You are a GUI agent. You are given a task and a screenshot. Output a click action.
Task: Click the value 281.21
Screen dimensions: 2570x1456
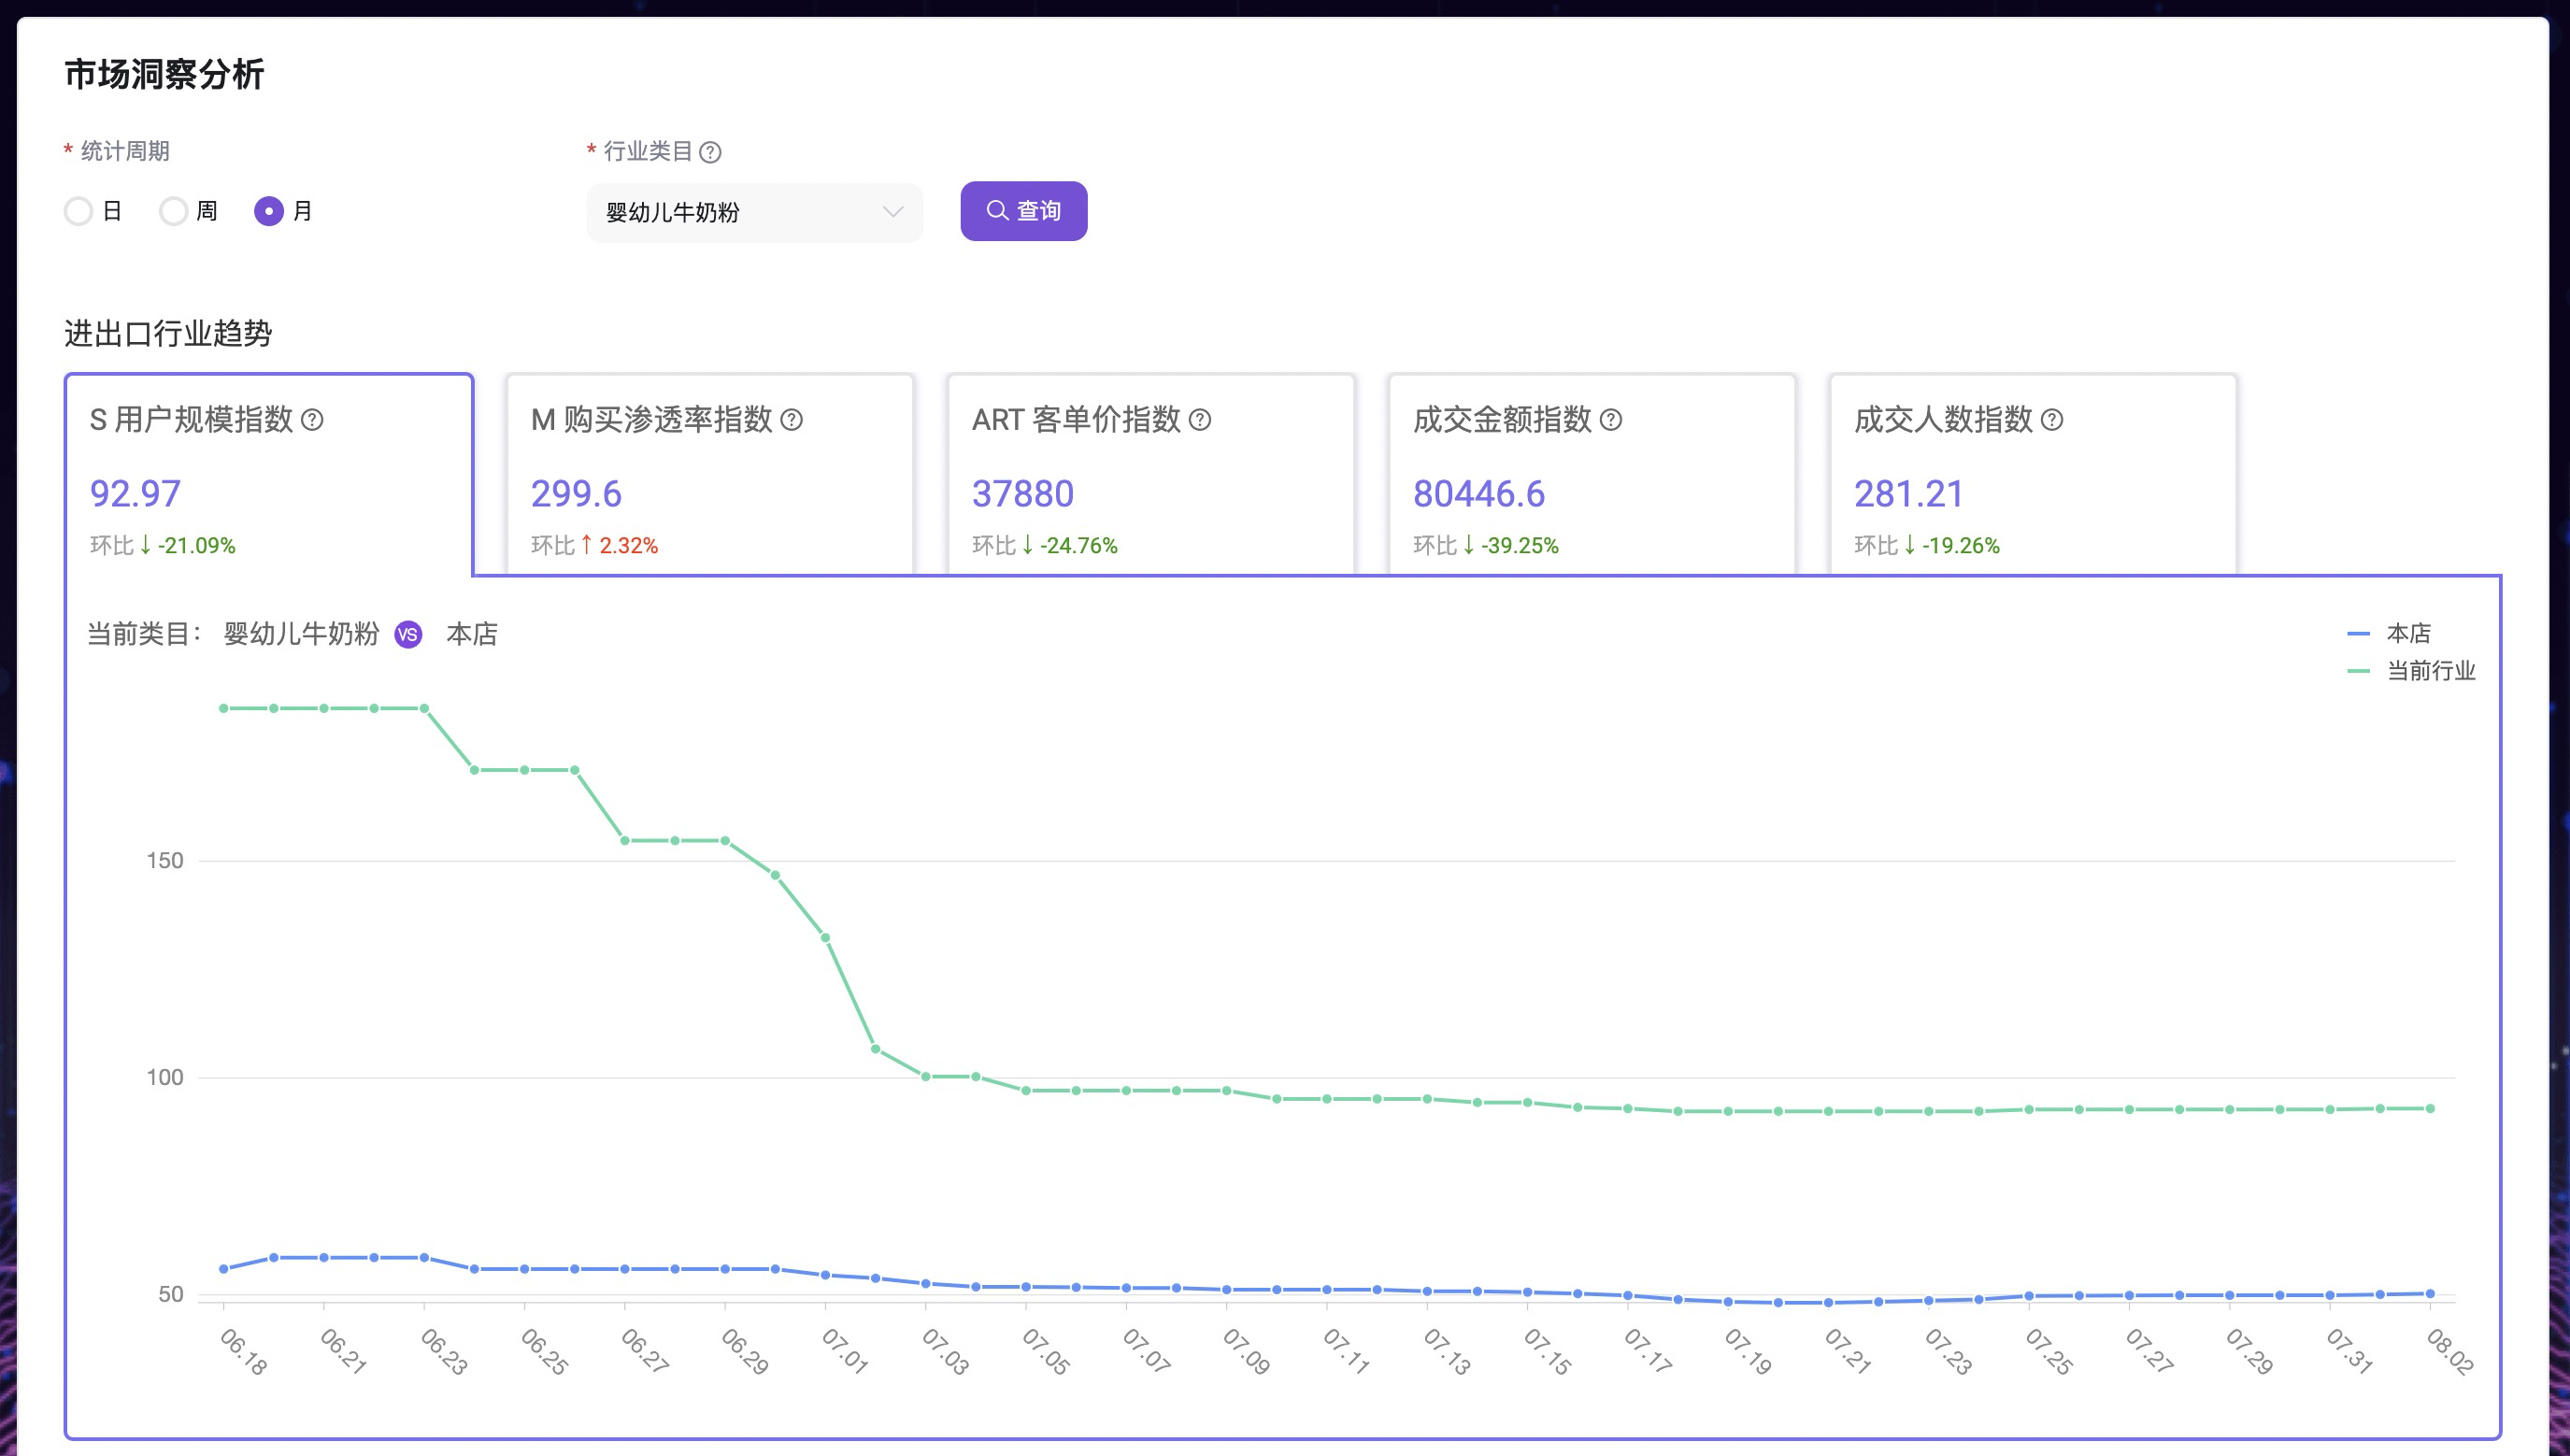pyautogui.click(x=1908, y=494)
